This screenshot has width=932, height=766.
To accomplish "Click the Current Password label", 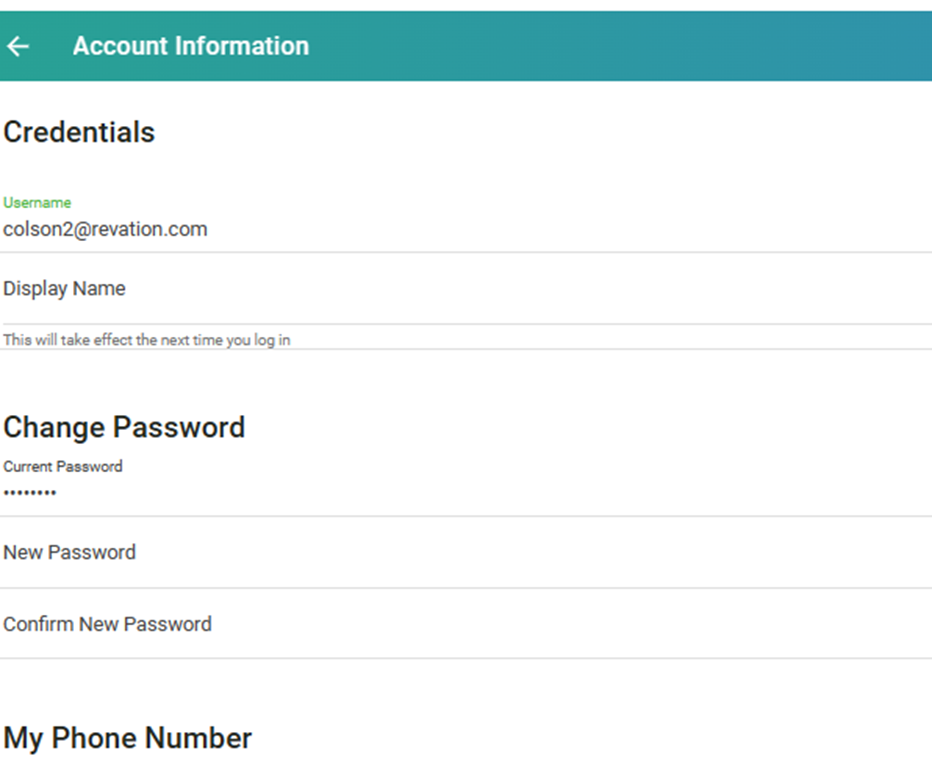I will [62, 466].
